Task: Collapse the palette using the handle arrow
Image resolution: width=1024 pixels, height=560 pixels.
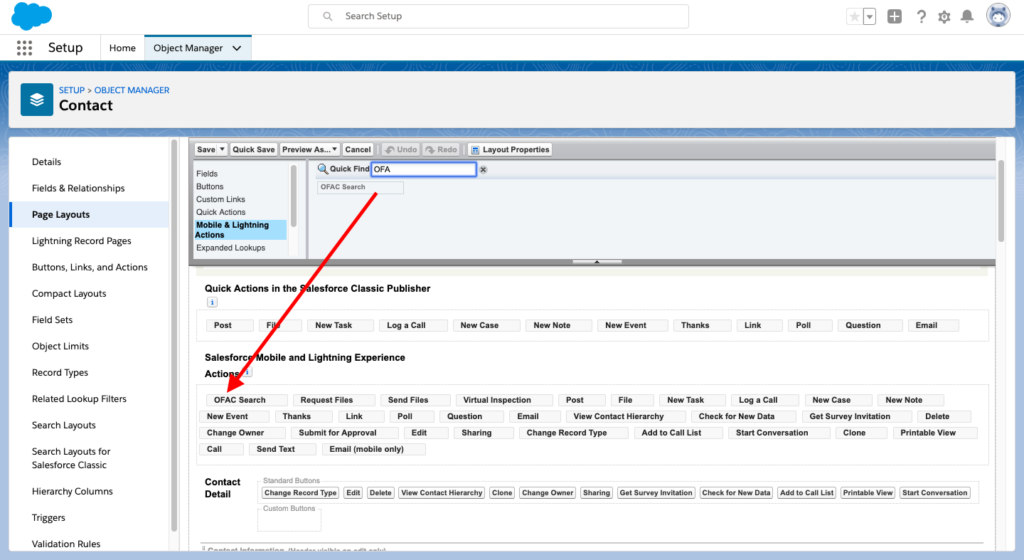Action: (x=596, y=262)
